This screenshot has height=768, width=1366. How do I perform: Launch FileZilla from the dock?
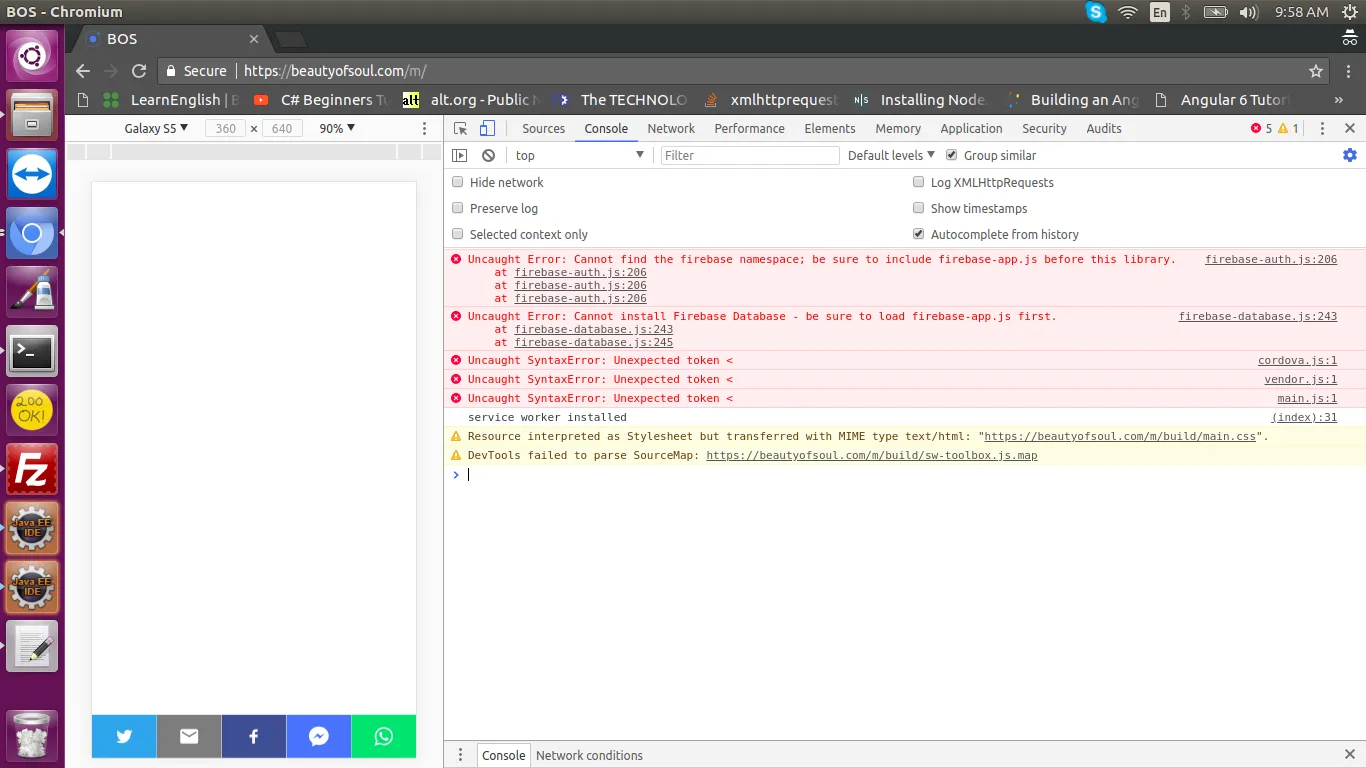tap(32, 469)
